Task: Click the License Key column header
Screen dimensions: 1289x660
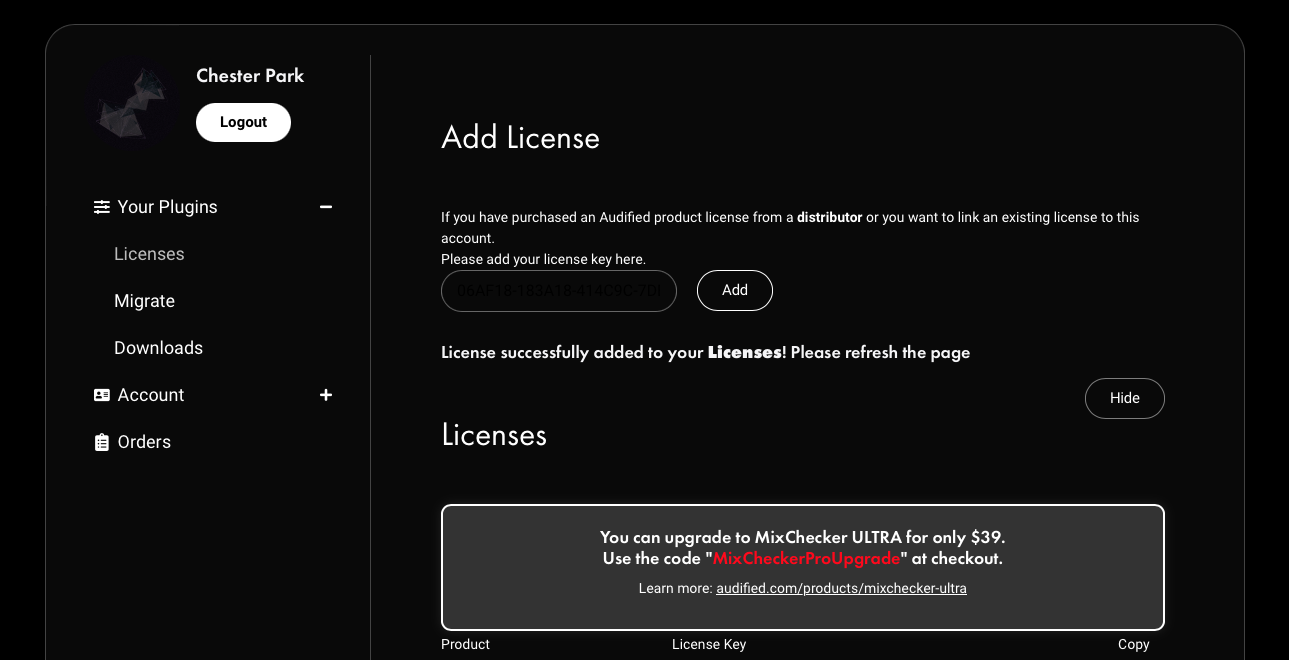Action: point(709,644)
